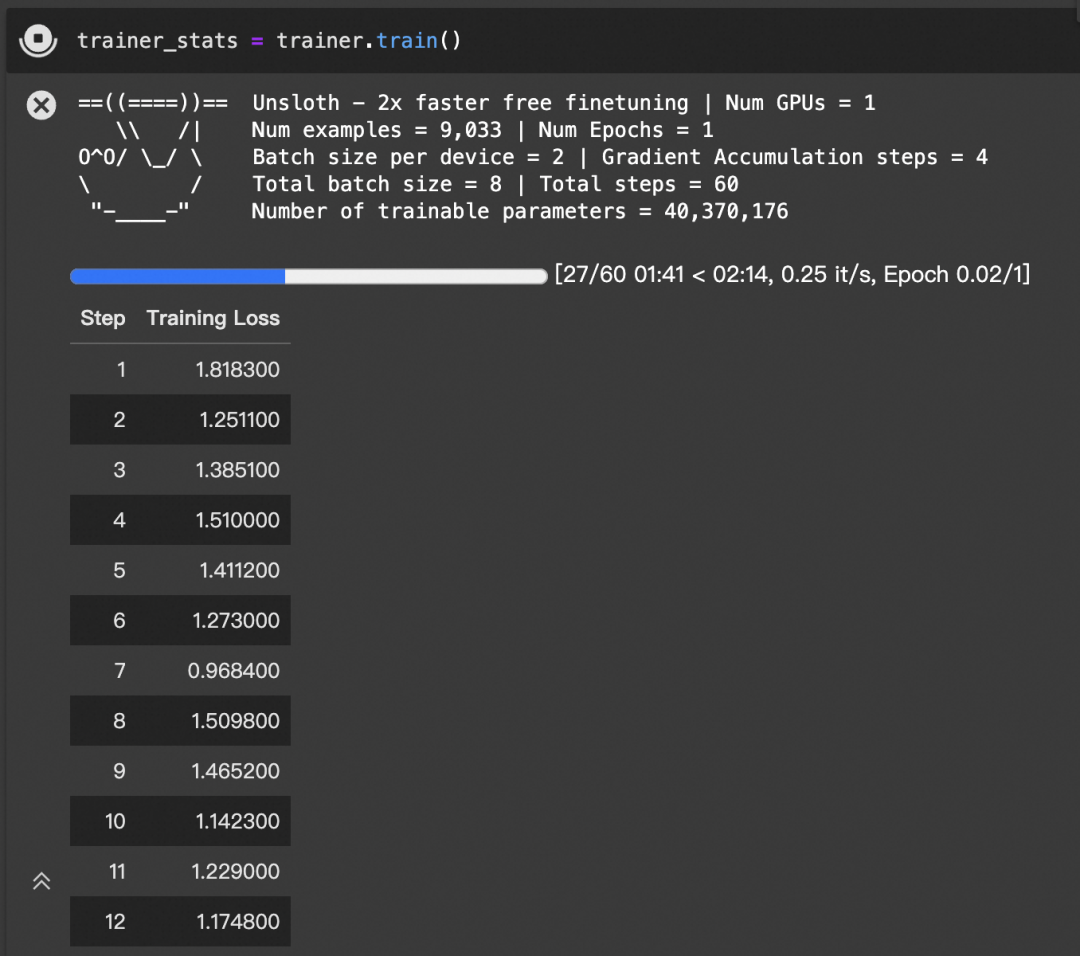Stop the running trainer.train() cell

(38, 39)
